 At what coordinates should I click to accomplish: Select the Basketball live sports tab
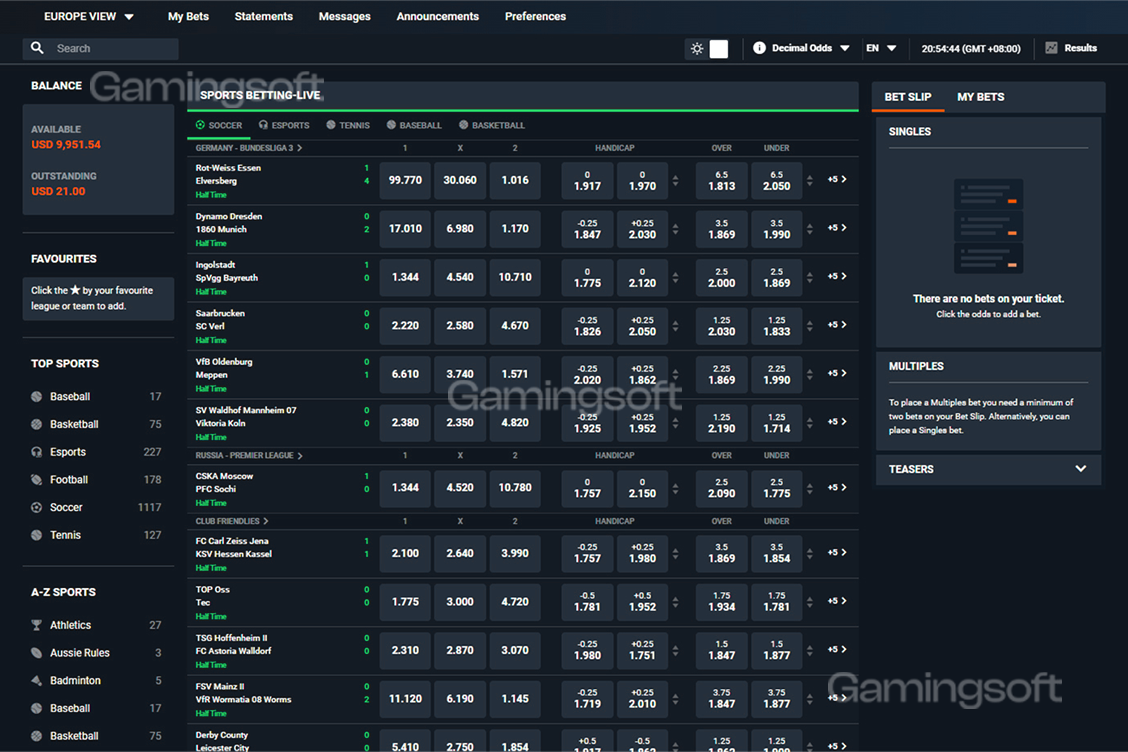(491, 126)
